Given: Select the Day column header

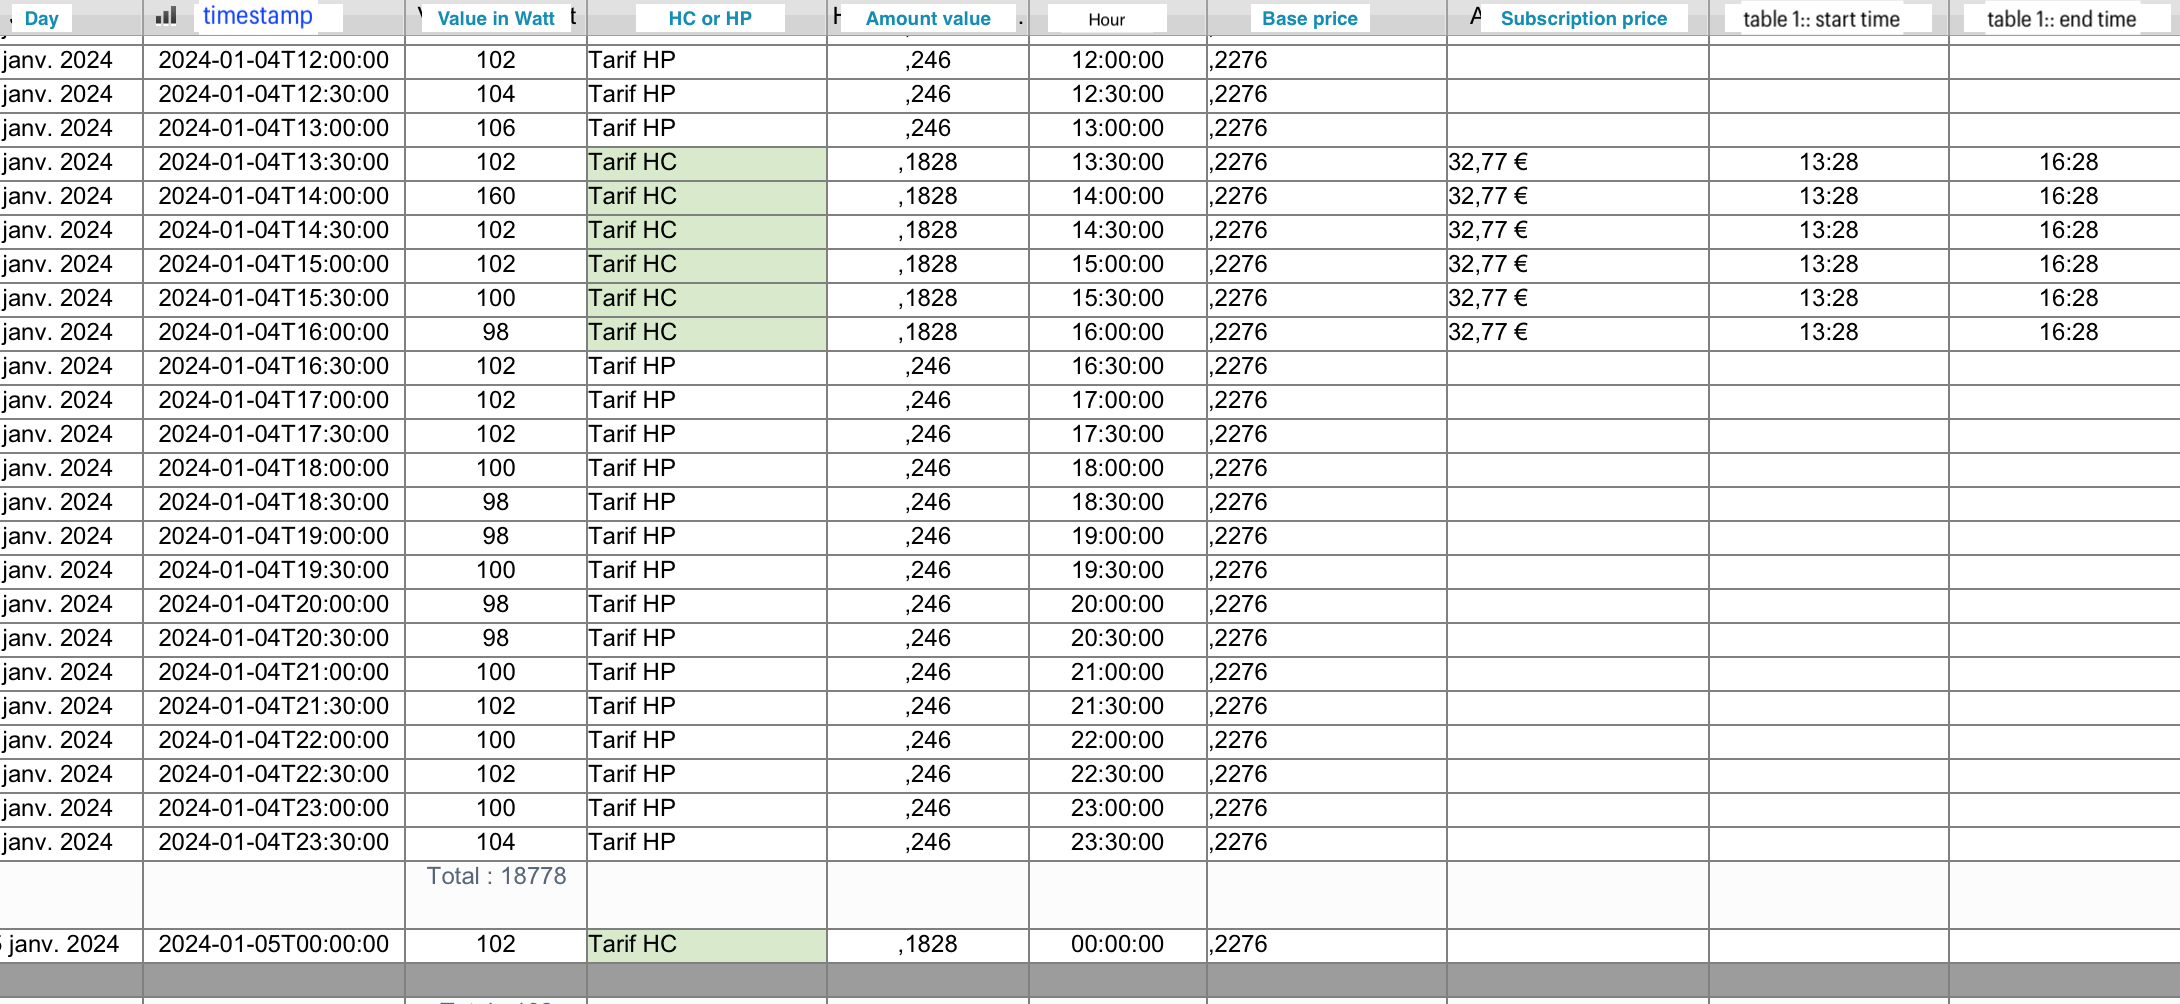Looking at the screenshot, I should point(42,18).
